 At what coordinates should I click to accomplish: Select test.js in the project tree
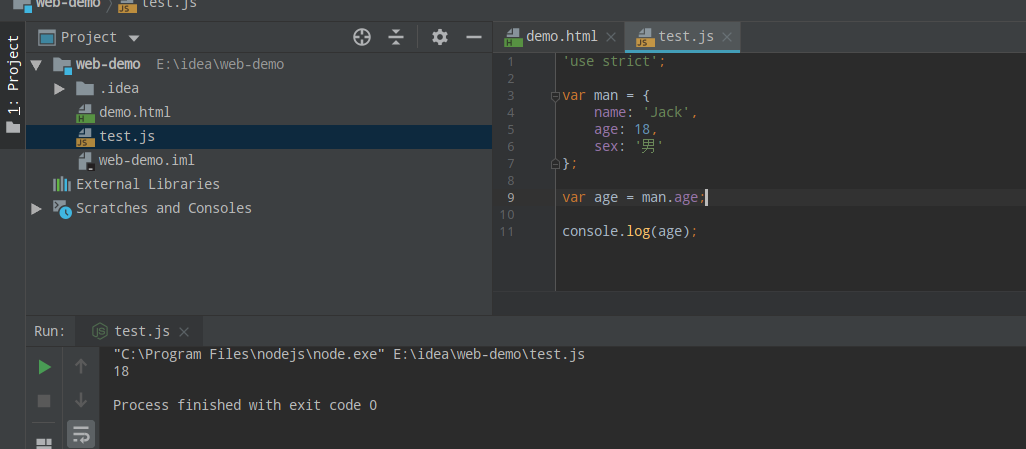(x=127, y=137)
